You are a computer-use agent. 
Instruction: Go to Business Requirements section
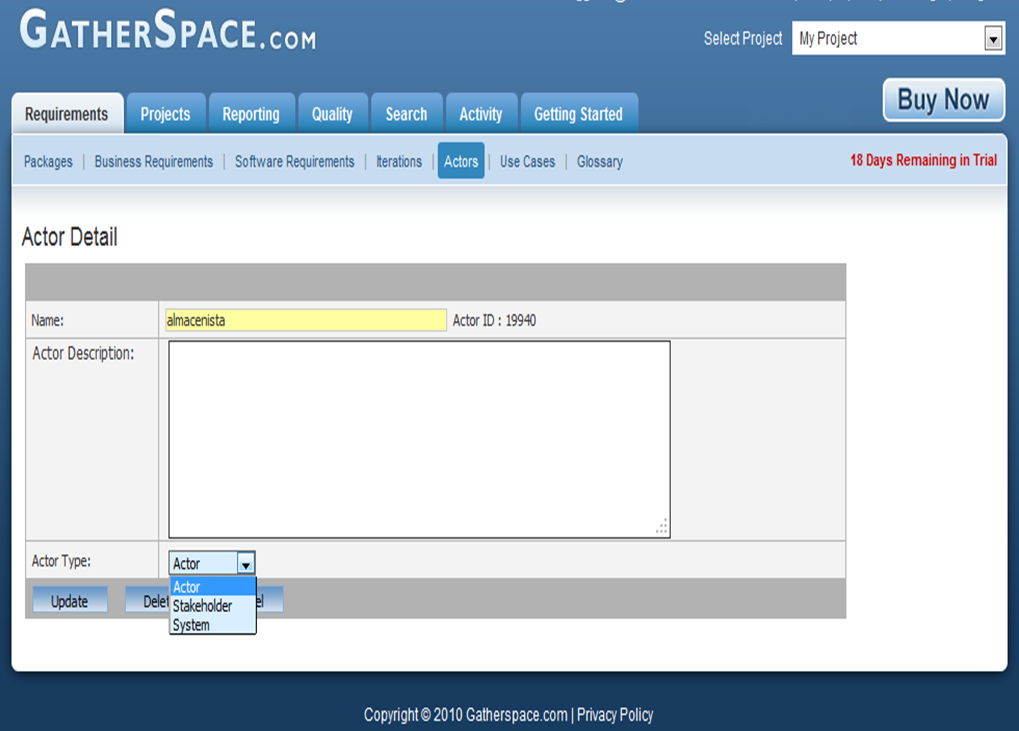tap(153, 162)
